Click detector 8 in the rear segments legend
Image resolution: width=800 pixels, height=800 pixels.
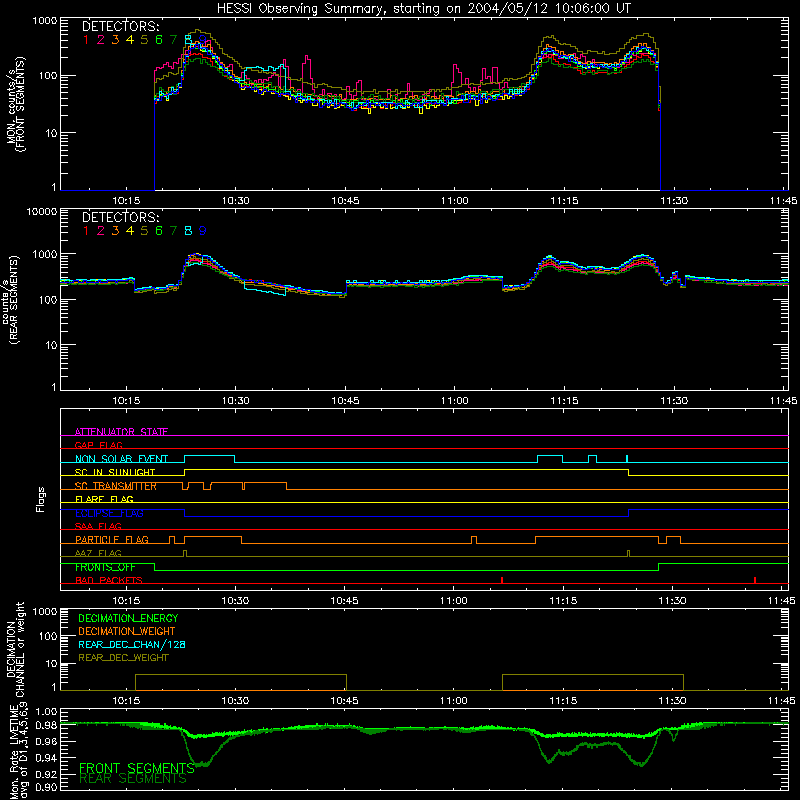tap(188, 231)
